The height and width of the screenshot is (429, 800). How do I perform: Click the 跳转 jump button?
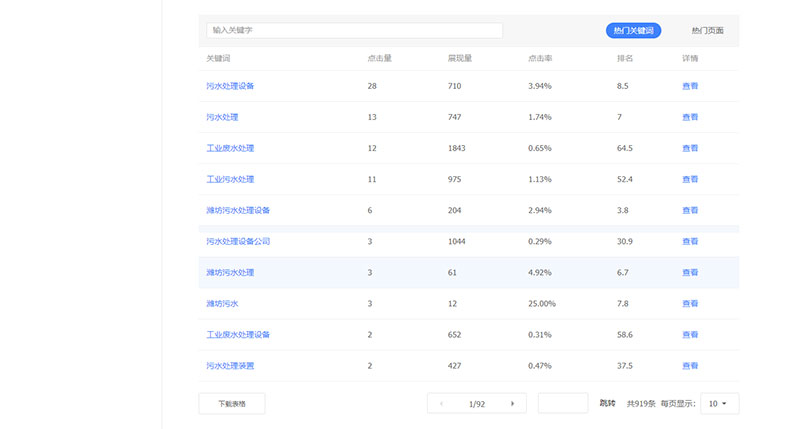click(x=607, y=404)
